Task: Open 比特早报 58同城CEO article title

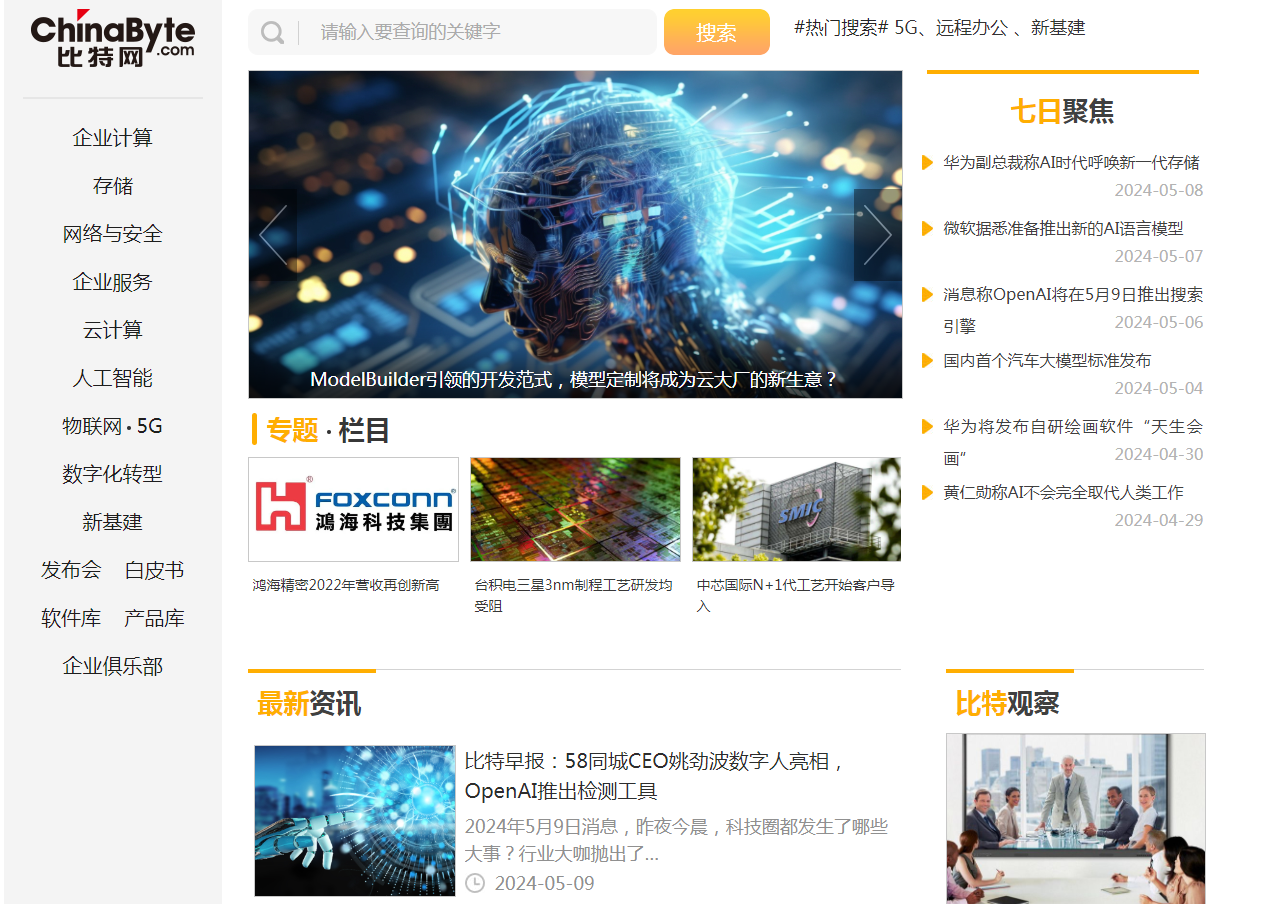Action: coord(656,776)
